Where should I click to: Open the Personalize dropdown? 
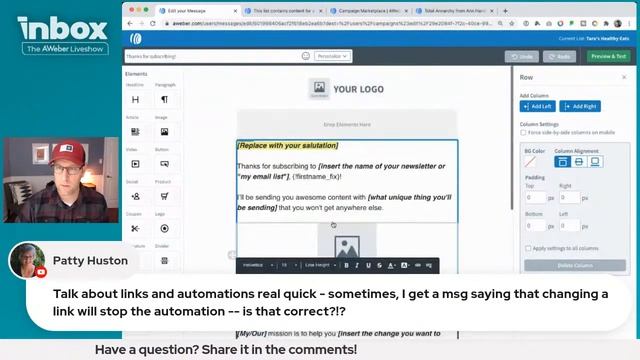click(x=332, y=56)
